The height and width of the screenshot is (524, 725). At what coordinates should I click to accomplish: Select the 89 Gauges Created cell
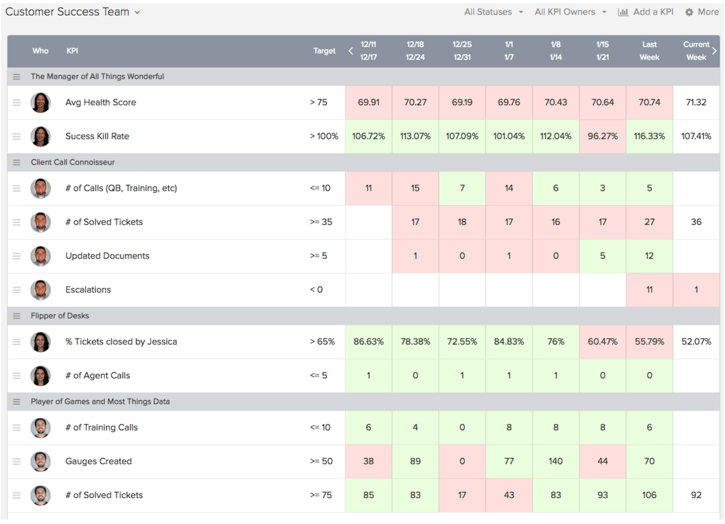(415, 461)
